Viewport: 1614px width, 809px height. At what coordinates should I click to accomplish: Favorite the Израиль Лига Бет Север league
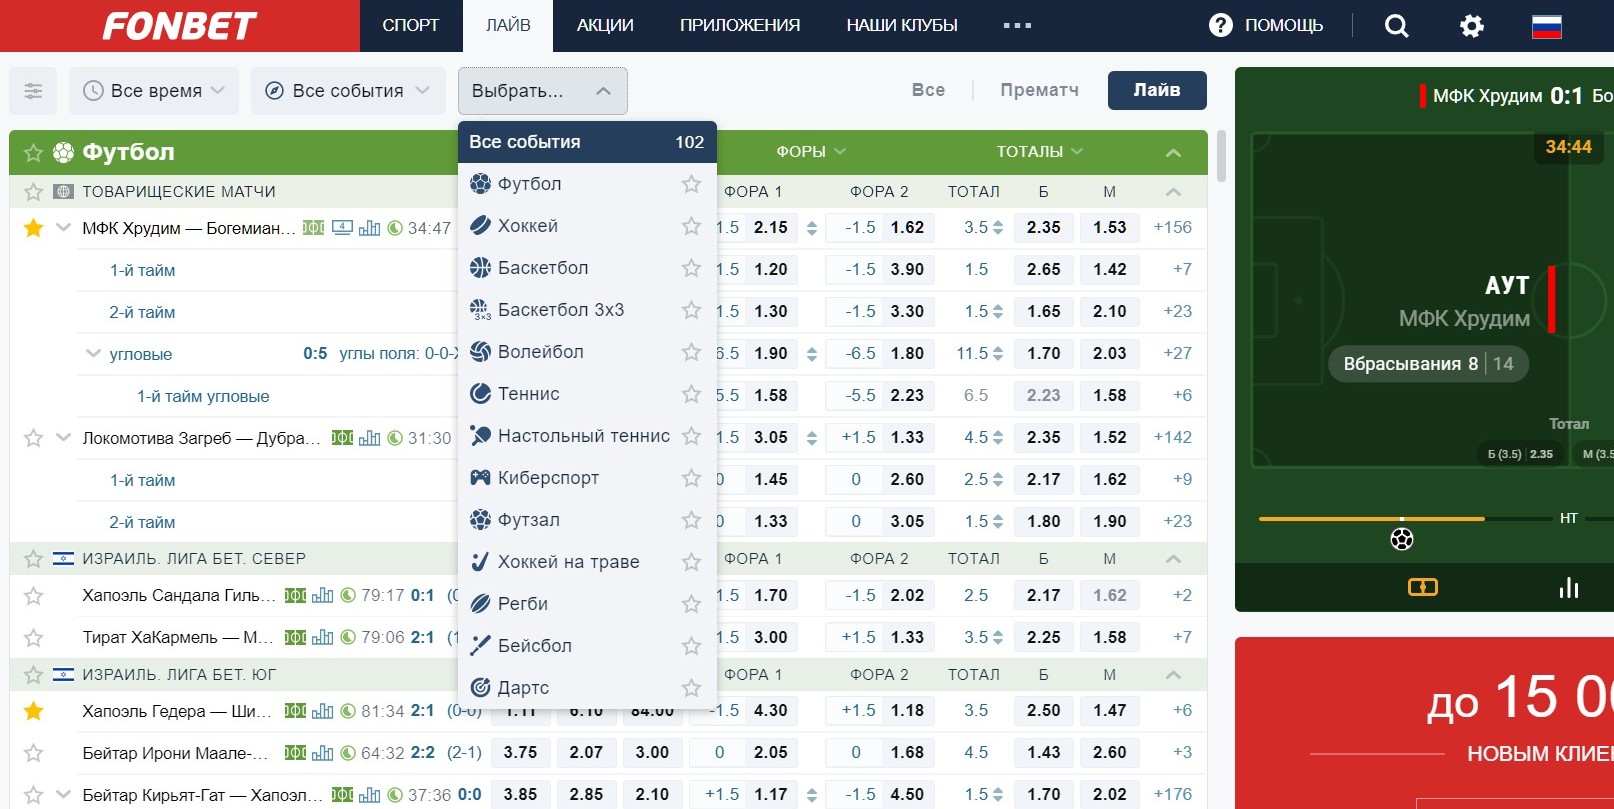pos(33,559)
